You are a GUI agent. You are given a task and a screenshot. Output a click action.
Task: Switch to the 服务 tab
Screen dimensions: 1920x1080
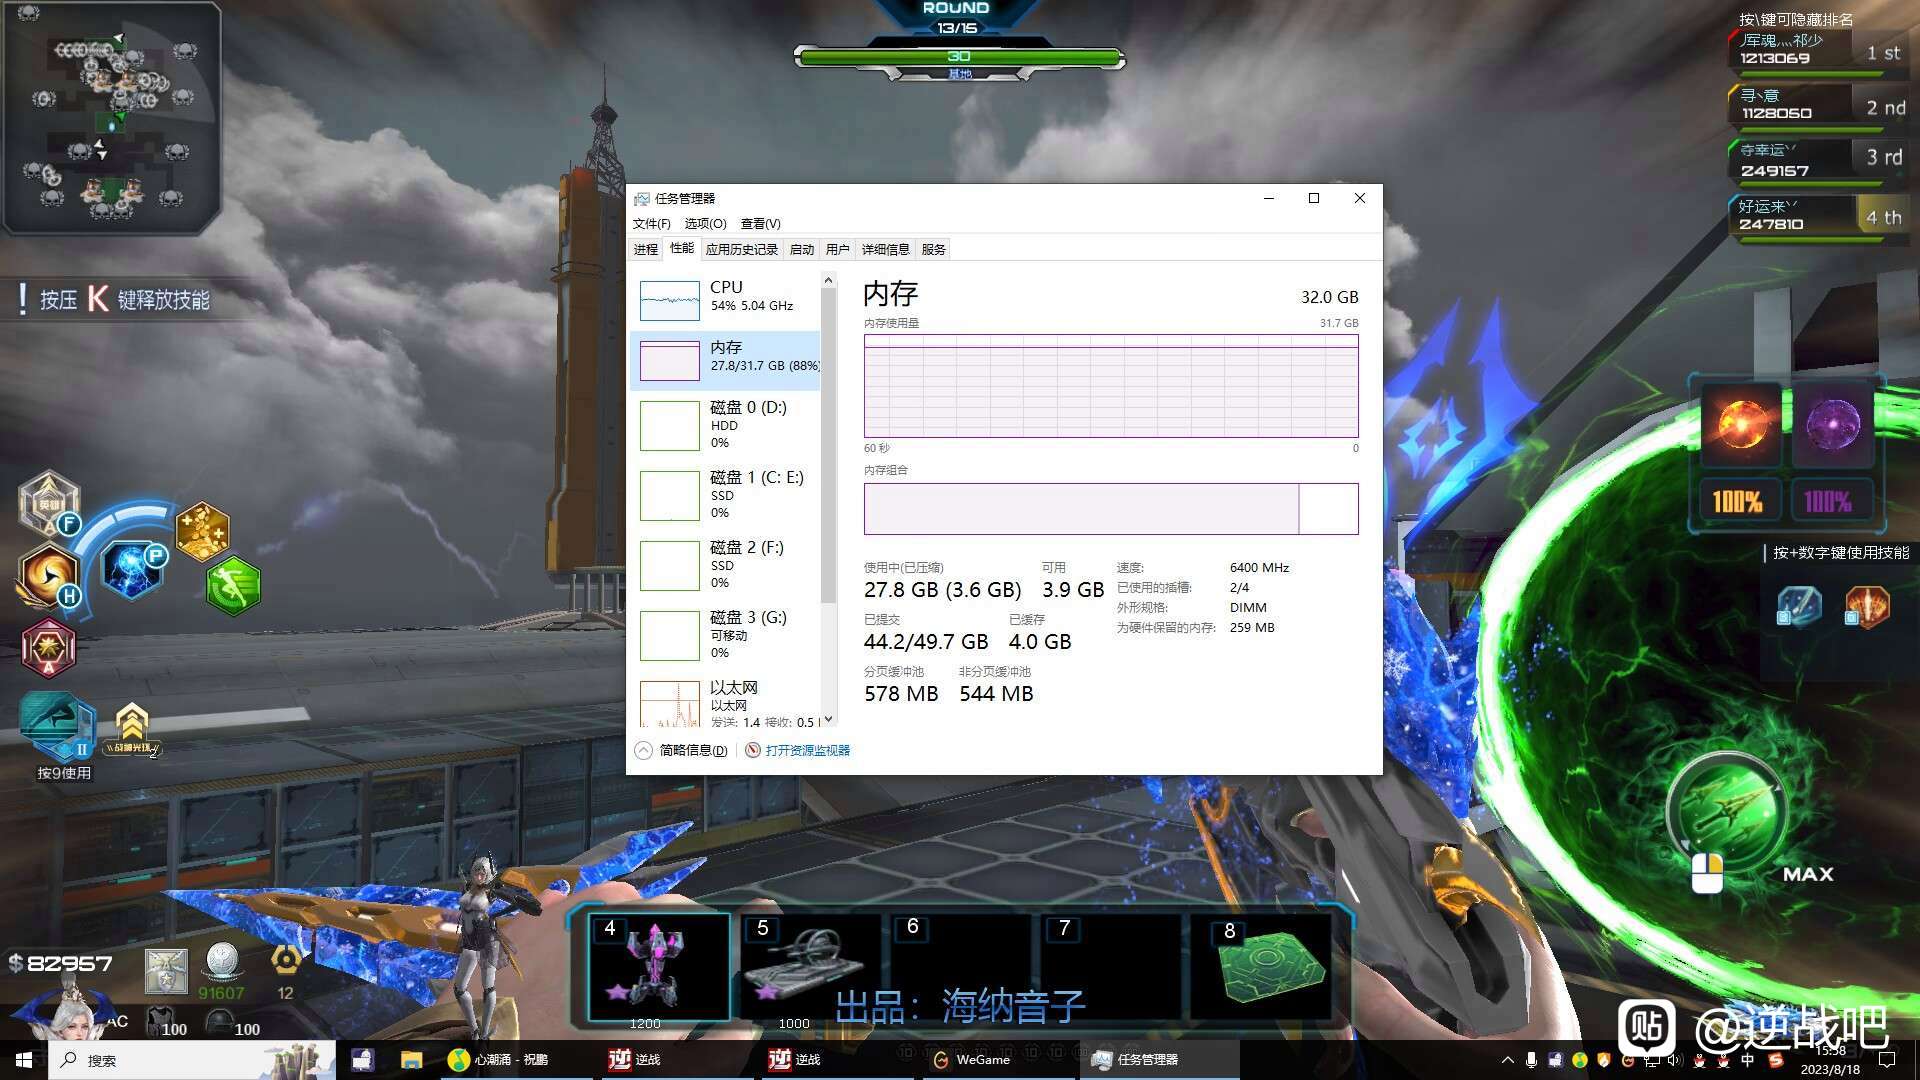934,250
